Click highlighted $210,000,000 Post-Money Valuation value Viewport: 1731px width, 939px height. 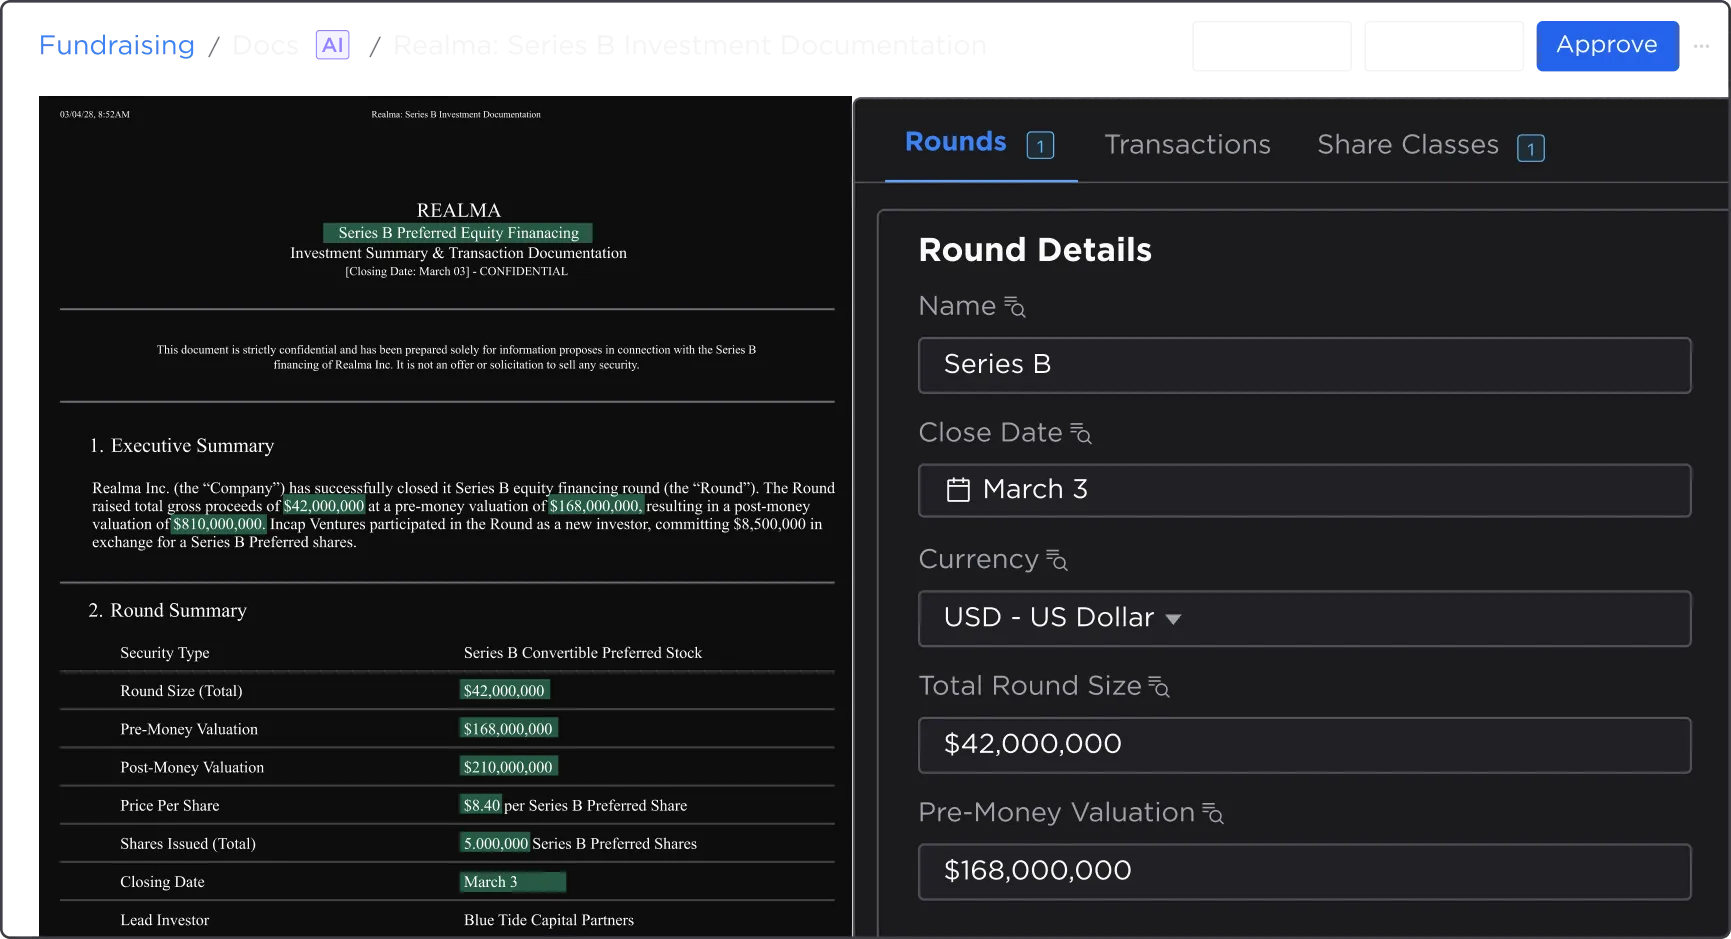coord(508,767)
